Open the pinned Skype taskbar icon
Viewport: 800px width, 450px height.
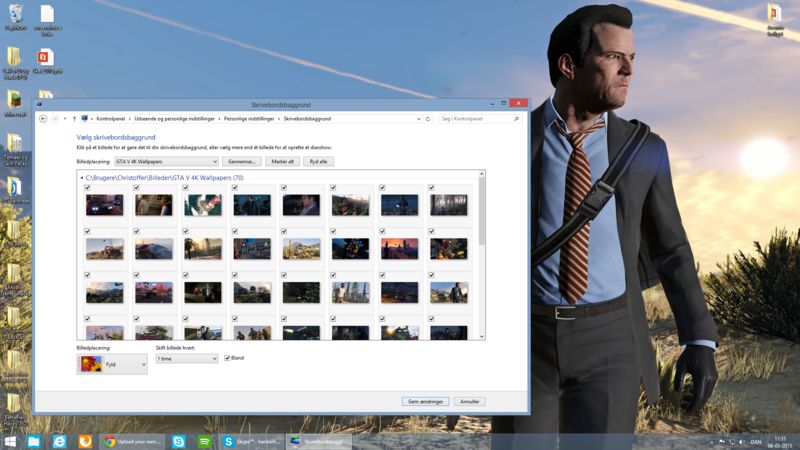pyautogui.click(x=179, y=441)
